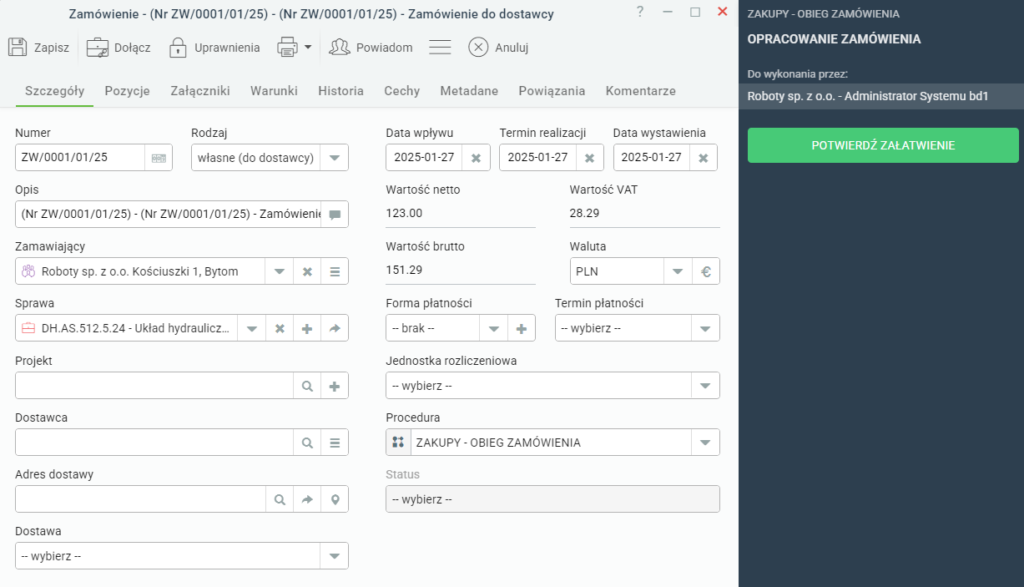Screen dimensions: 1024x587
Task: Click the numbering icon in Numer field
Action: 159,158
